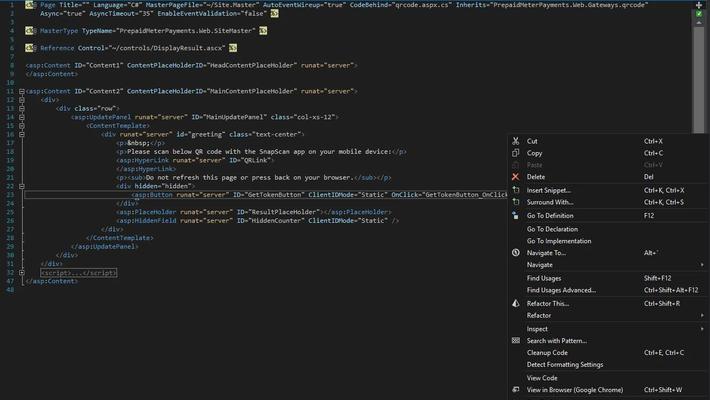Collapse the MainUpdatePanel block
Screen dimensions: 710x400
(x=21, y=117)
